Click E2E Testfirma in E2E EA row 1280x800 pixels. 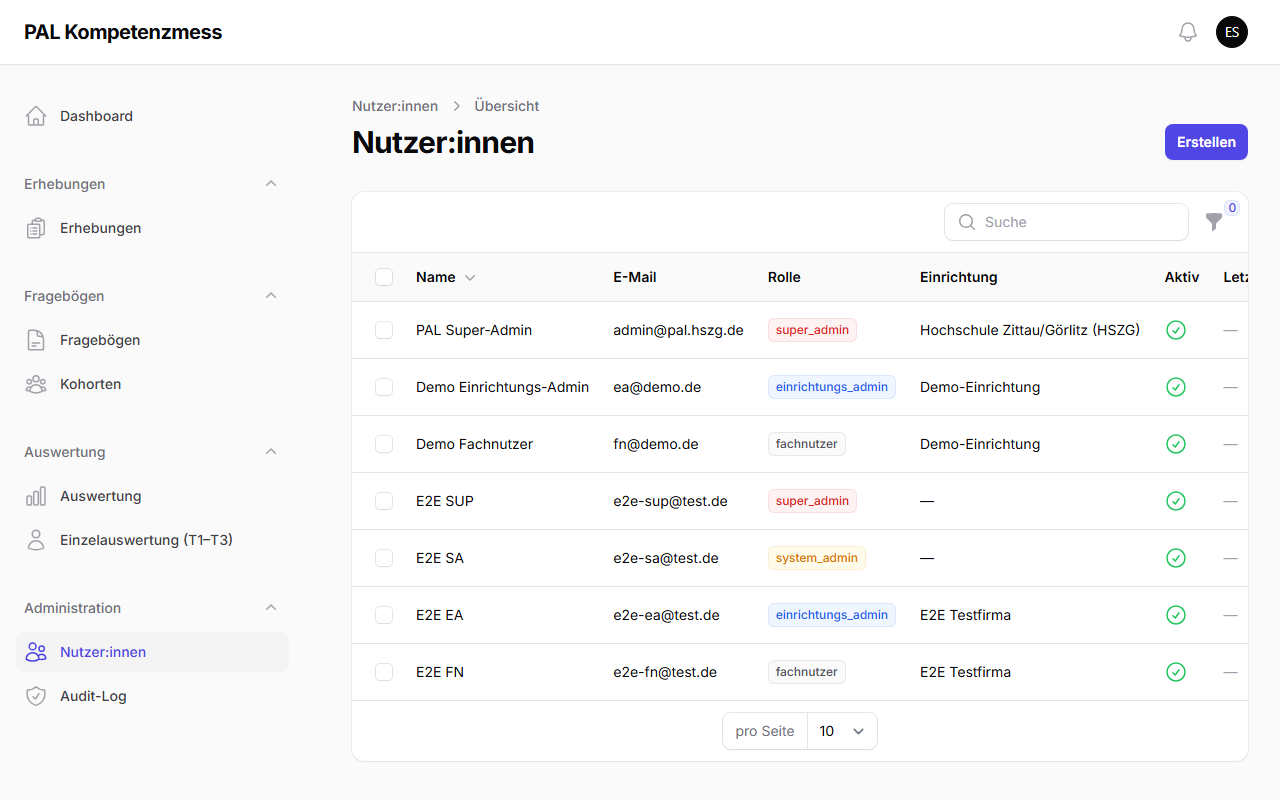[965, 615]
